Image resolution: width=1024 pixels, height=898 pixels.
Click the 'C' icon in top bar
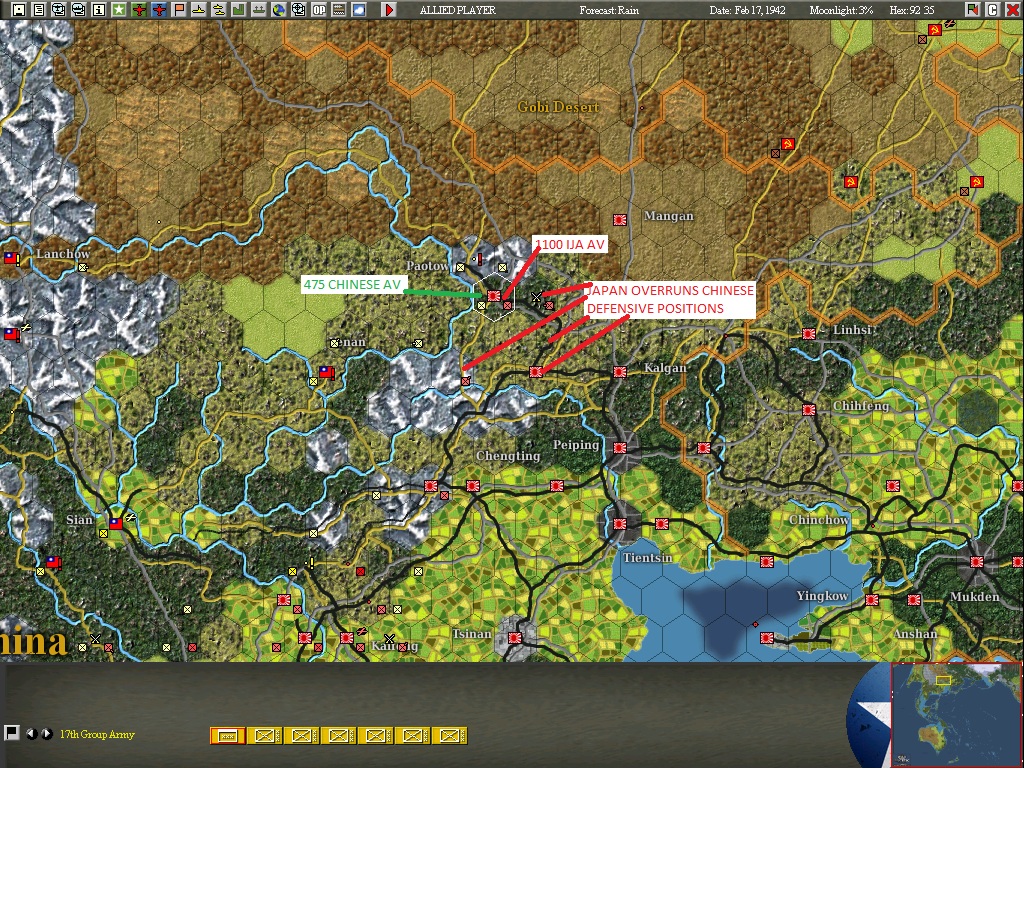pos(992,10)
